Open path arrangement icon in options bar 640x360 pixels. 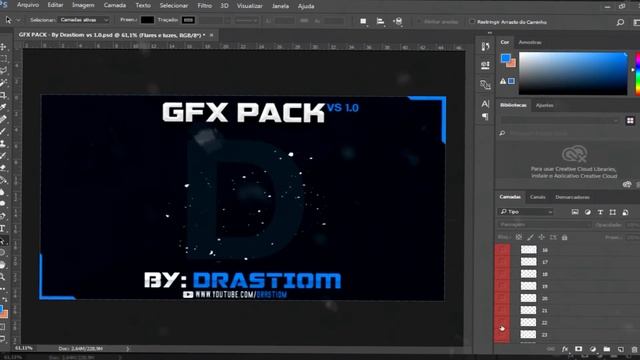tap(398, 21)
